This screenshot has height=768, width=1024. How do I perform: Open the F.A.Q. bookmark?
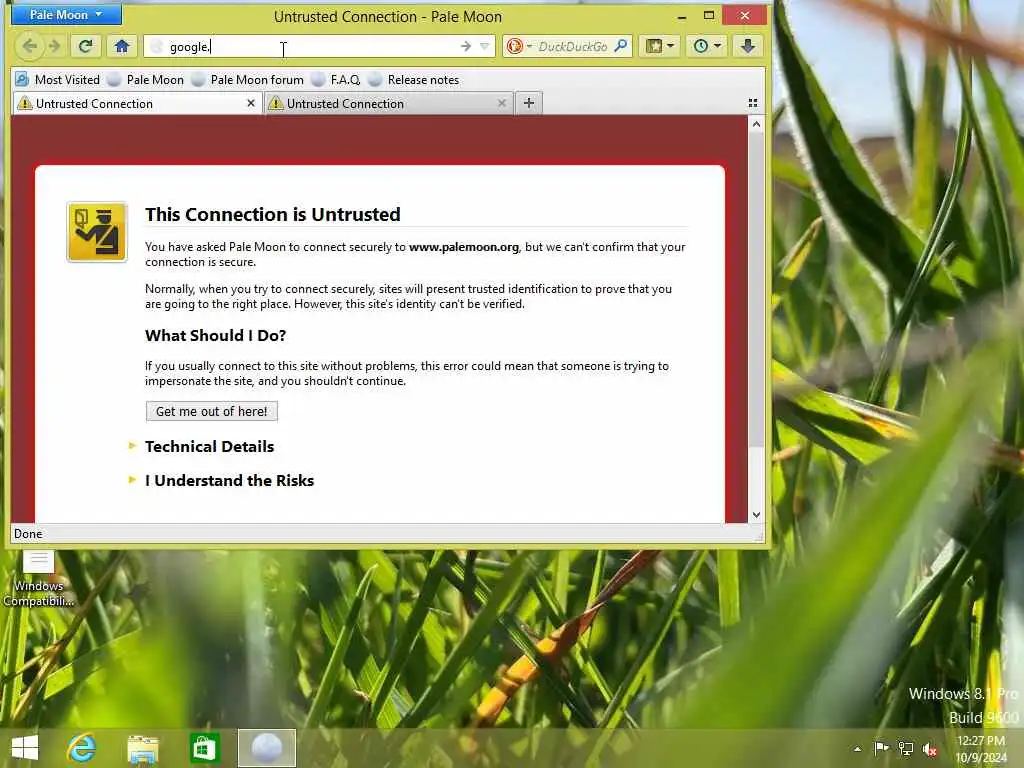click(336, 80)
